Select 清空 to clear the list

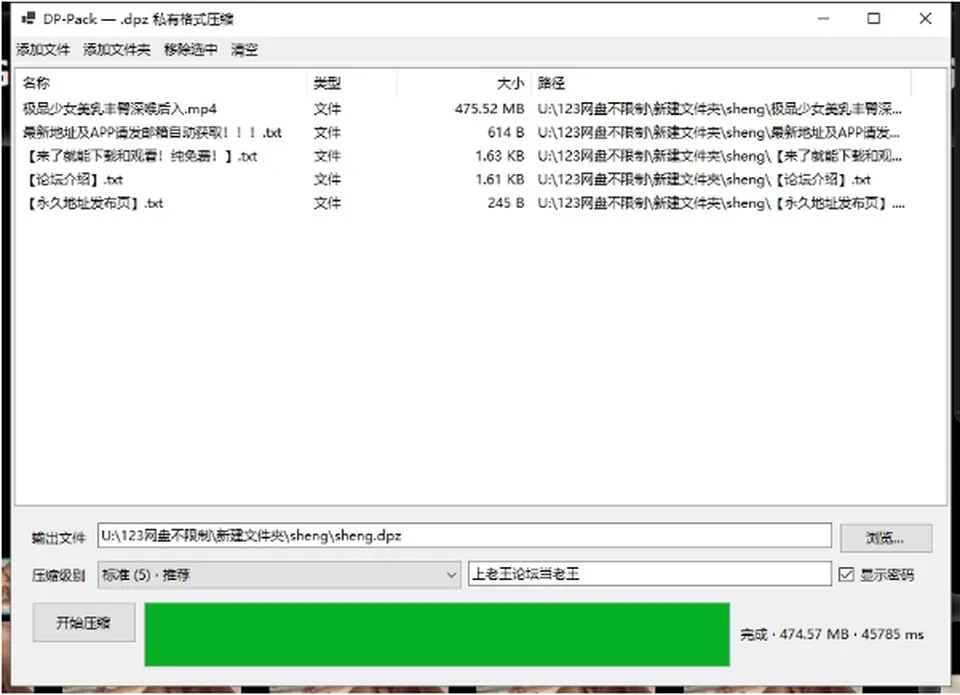pyautogui.click(x=244, y=50)
